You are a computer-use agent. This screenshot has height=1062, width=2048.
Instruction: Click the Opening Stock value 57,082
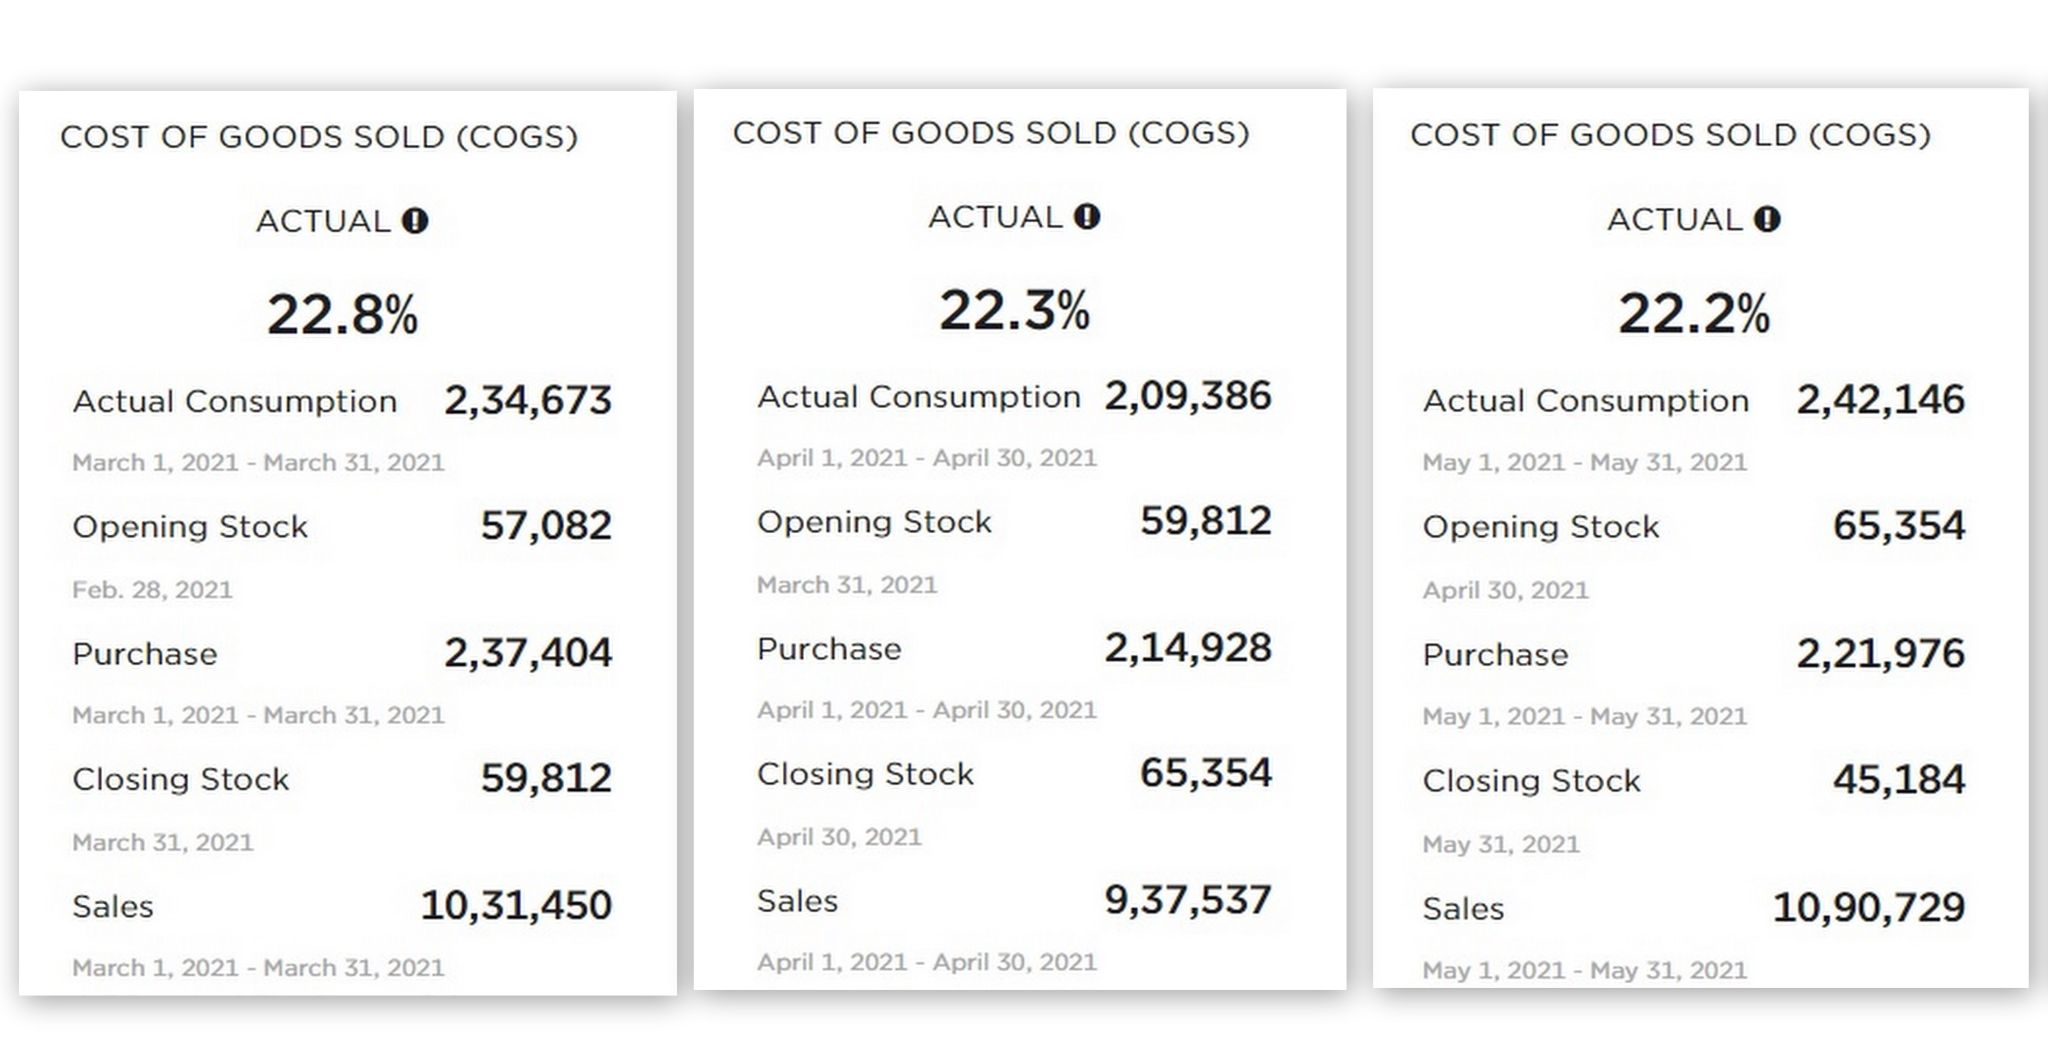click(x=546, y=526)
